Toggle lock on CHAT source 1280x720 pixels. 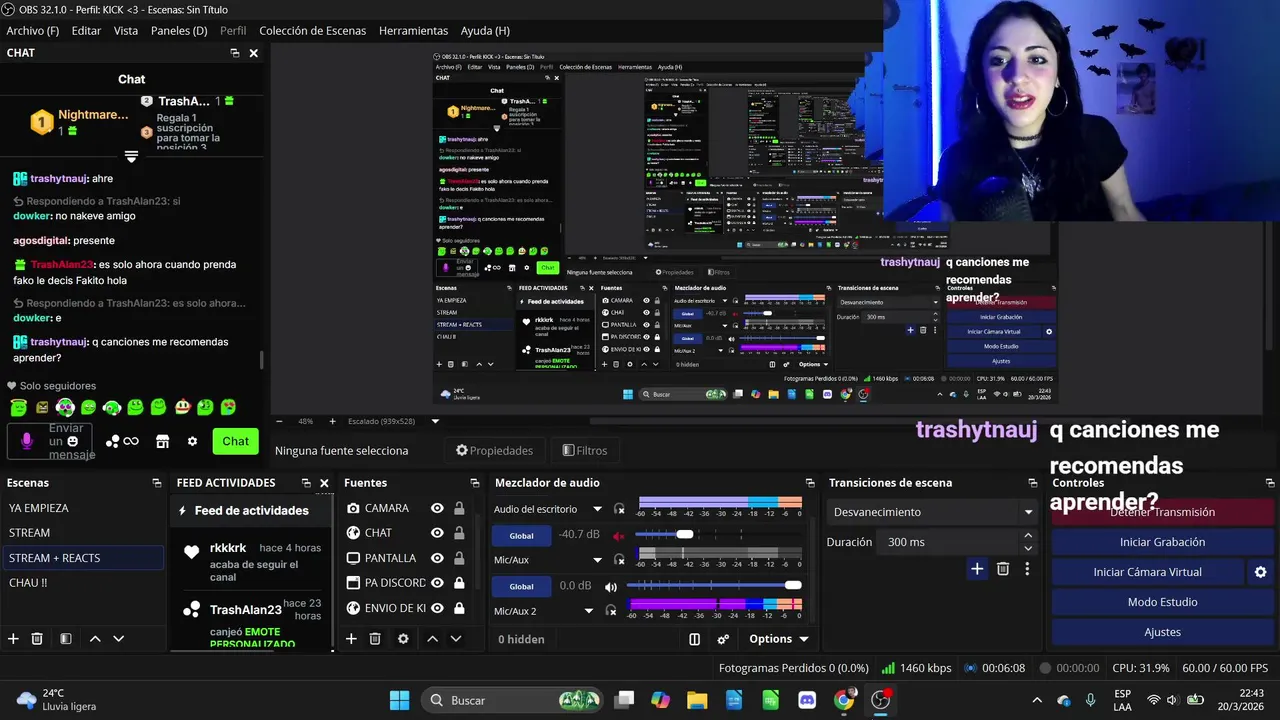[x=459, y=533]
